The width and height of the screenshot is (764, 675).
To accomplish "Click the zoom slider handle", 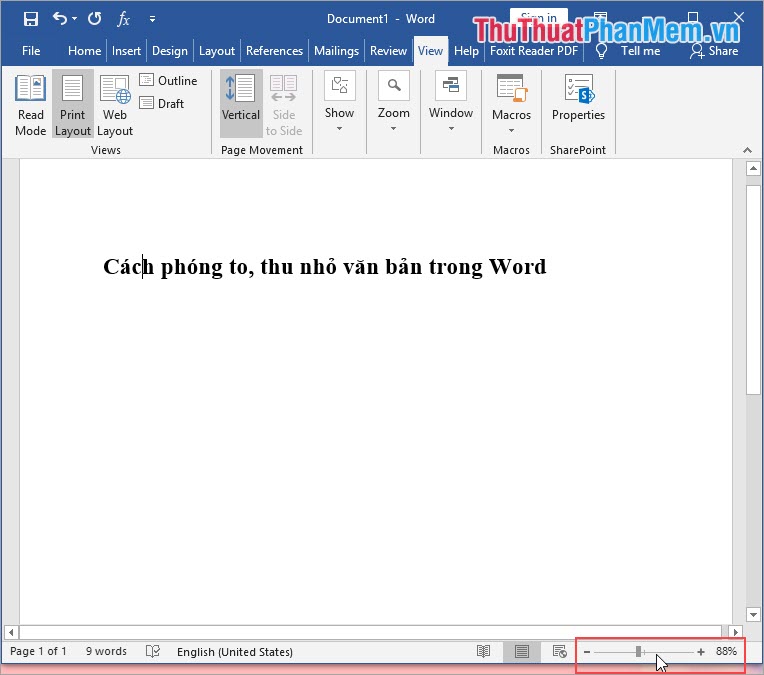I will pyautogui.click(x=638, y=652).
